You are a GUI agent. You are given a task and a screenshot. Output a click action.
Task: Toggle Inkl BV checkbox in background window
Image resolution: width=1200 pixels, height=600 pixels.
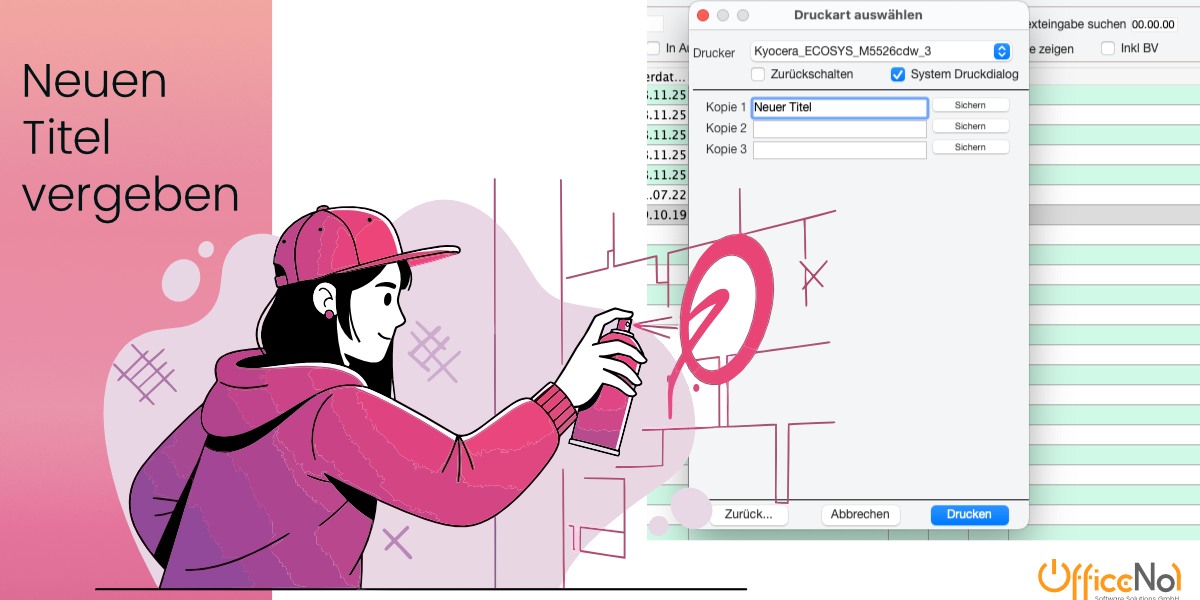(1108, 48)
